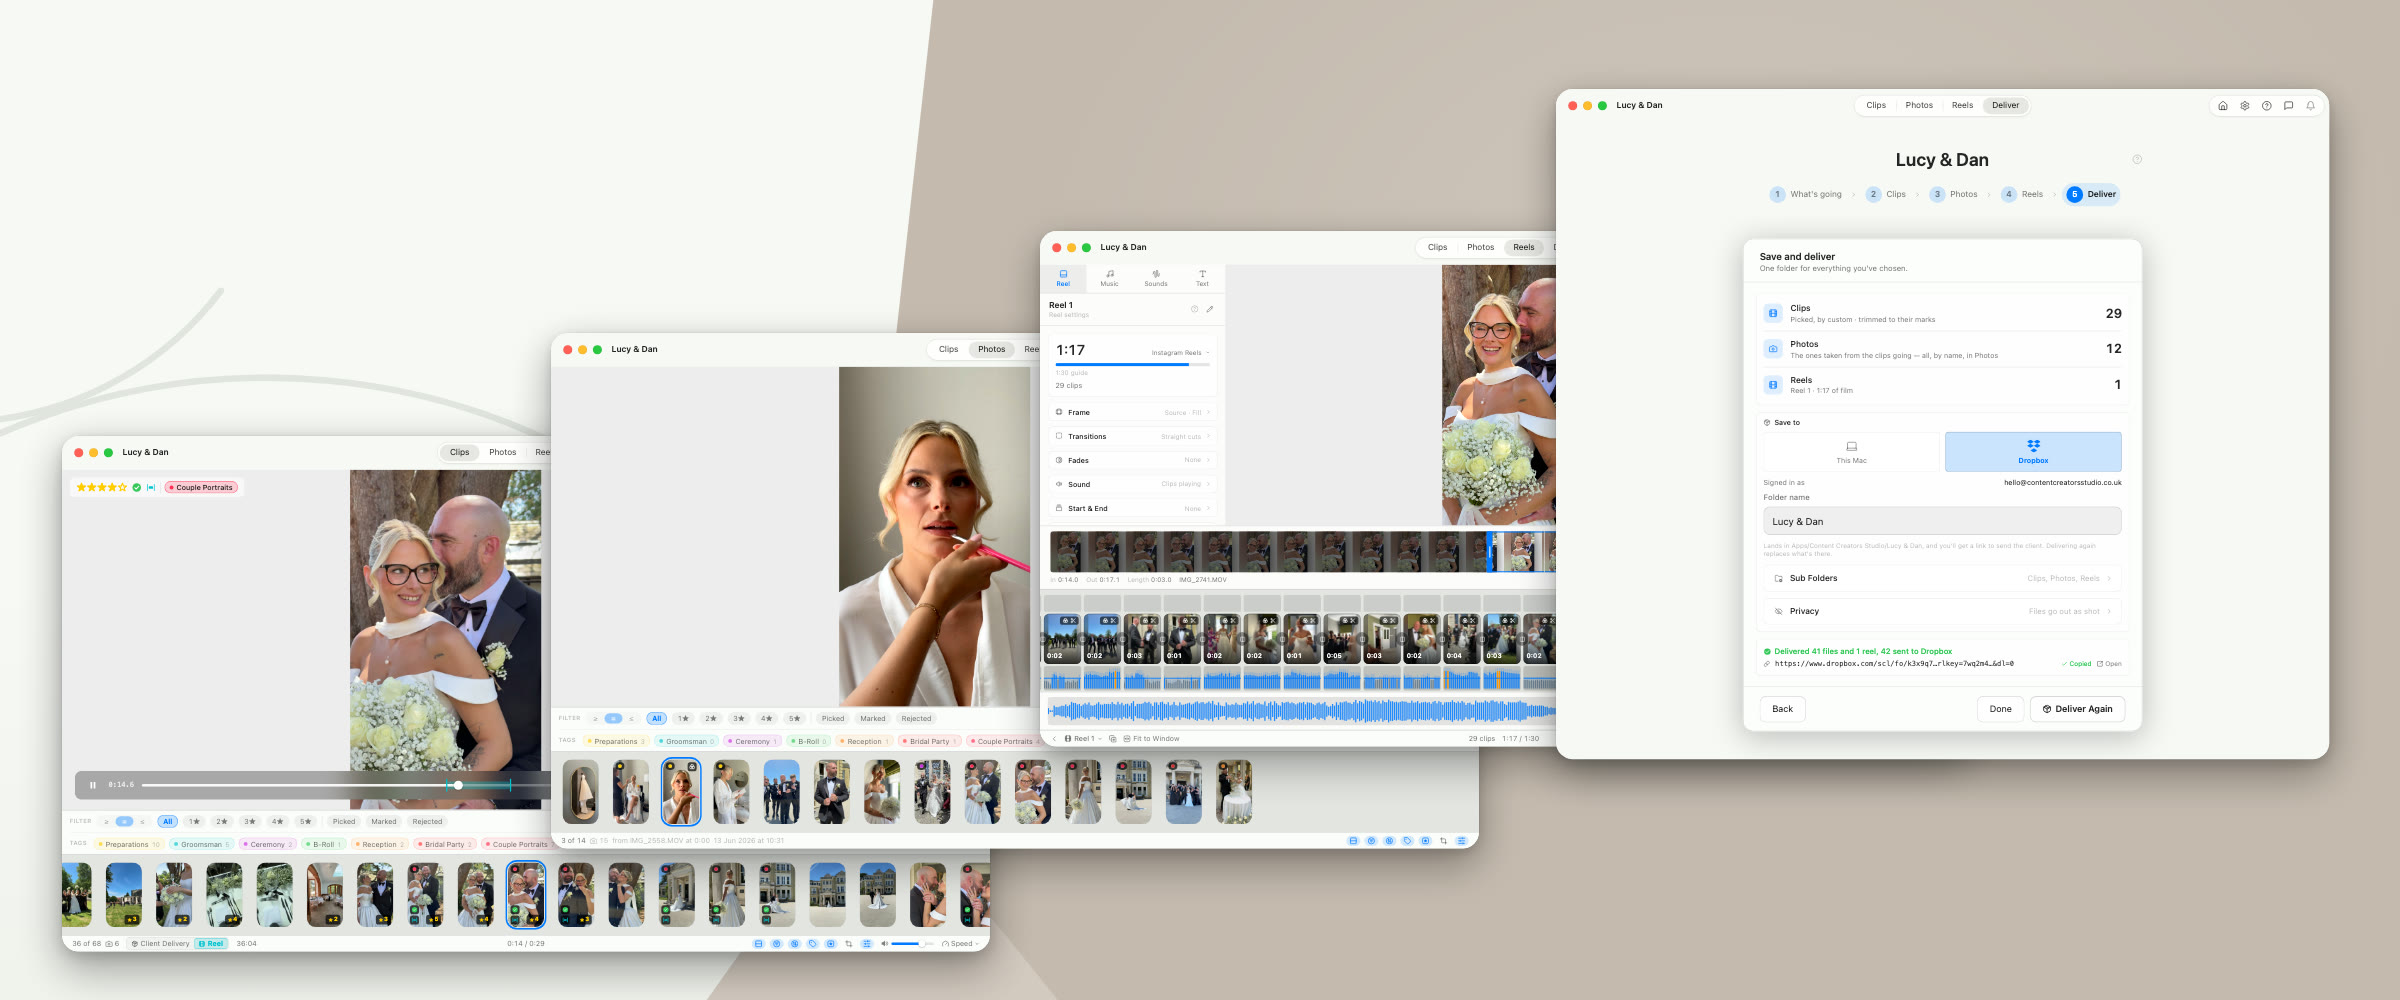Expand the Sub Folders option row
The height and width of the screenshot is (1000, 2400).
[1942, 578]
